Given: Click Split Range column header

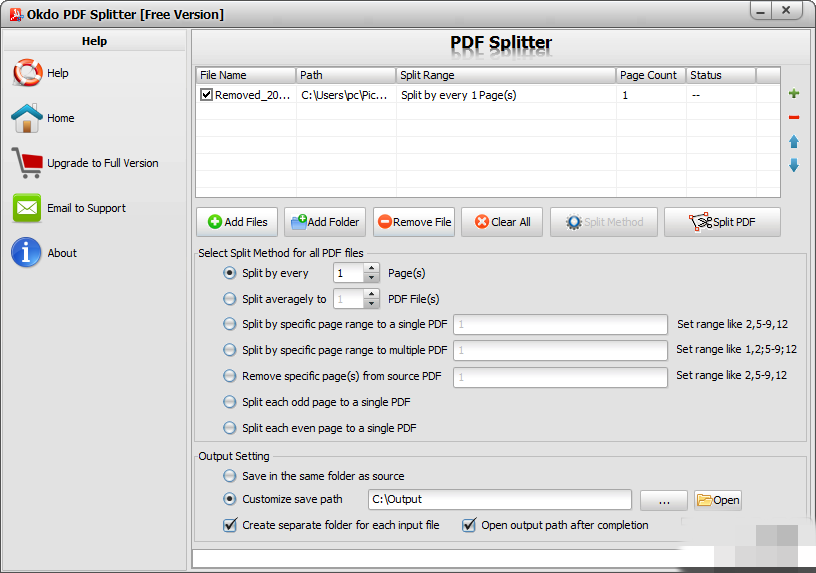Looking at the screenshot, I should (506, 75).
